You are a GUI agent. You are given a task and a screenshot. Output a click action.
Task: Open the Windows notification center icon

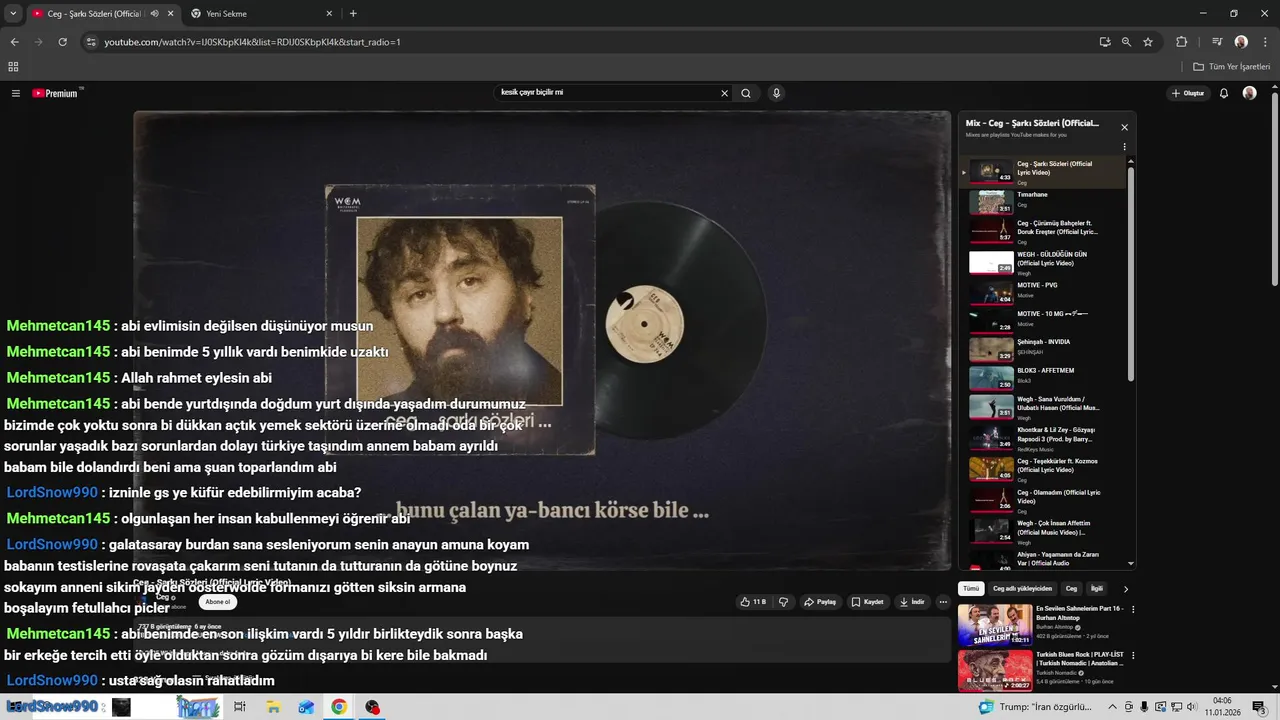coord(1259,707)
